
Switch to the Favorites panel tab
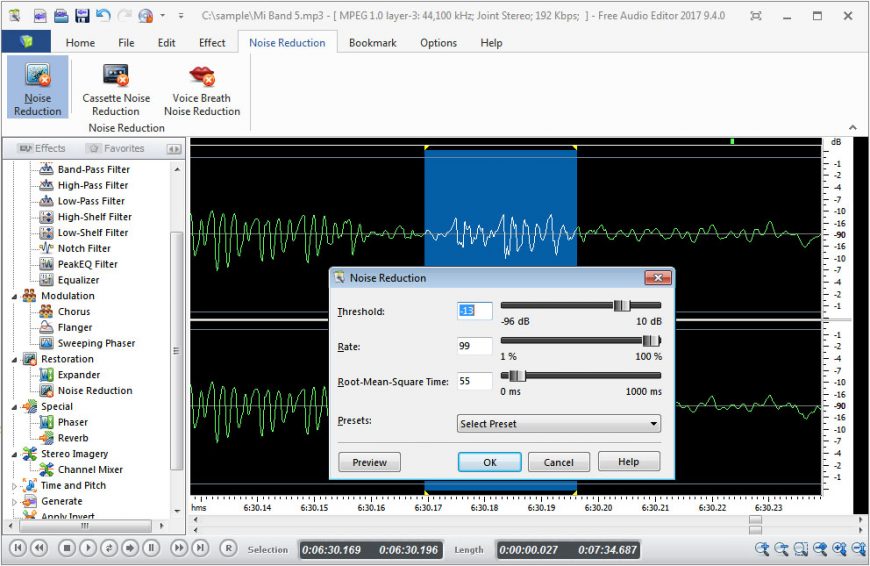pos(115,148)
